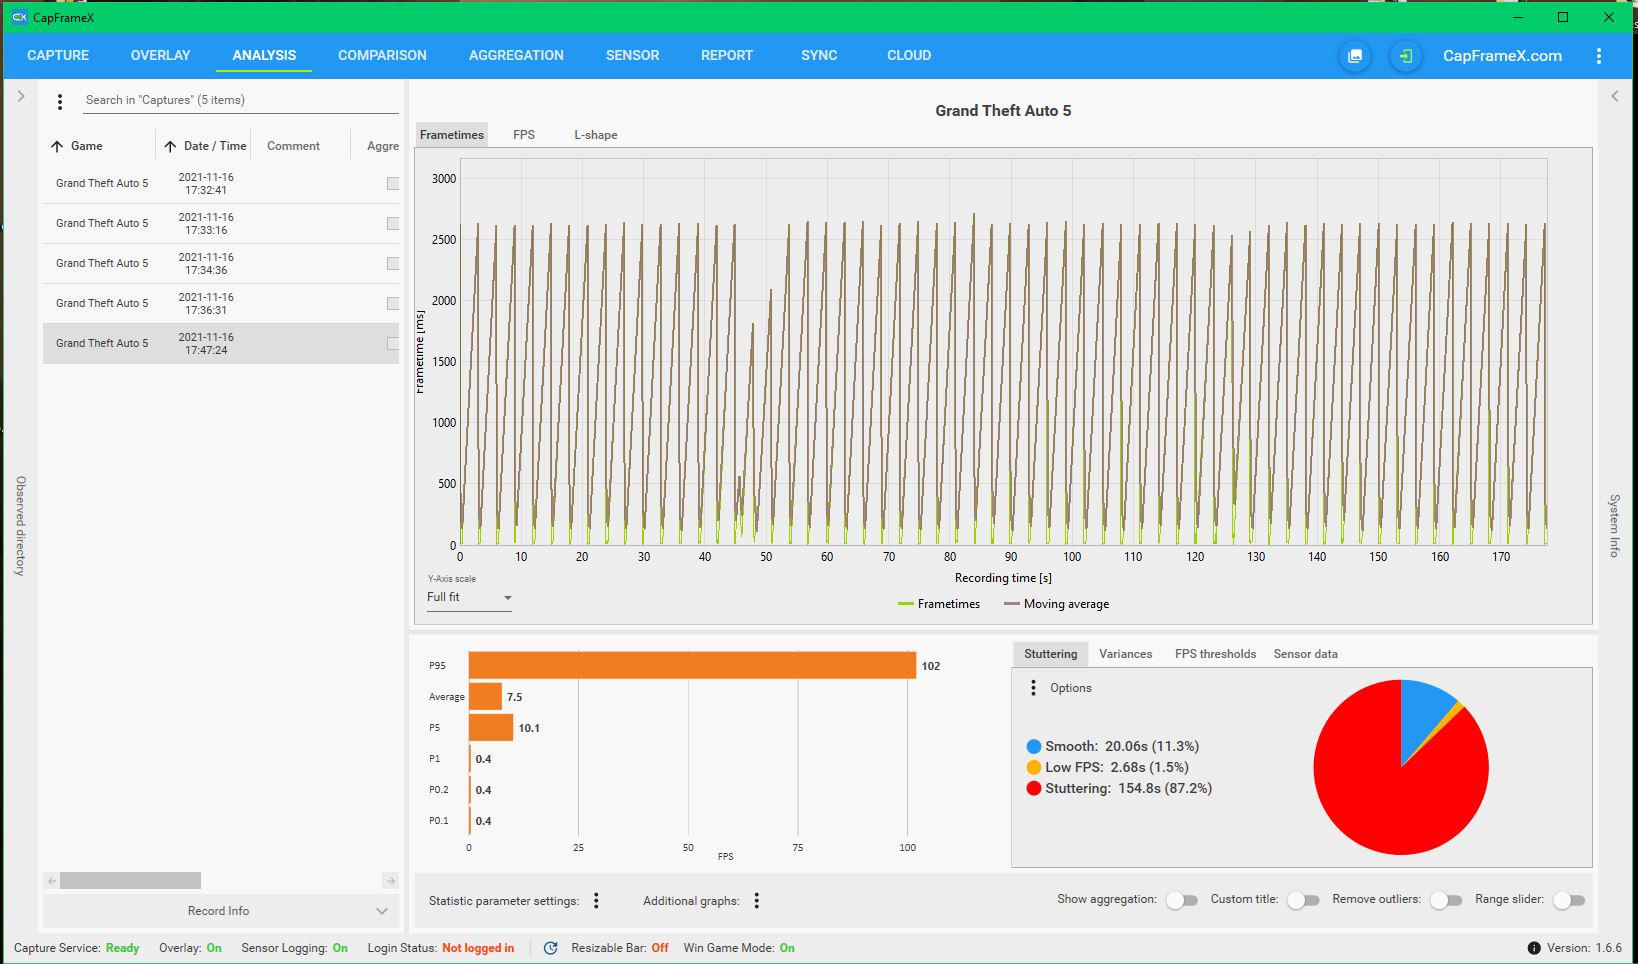Screen dimensions: 1638x964
Task: Open the stuttering Options dots menu
Action: click(x=1033, y=688)
